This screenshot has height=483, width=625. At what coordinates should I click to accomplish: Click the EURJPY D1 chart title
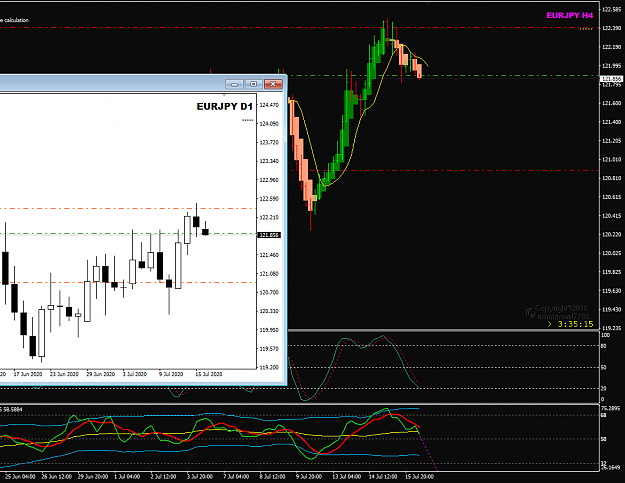click(x=224, y=107)
